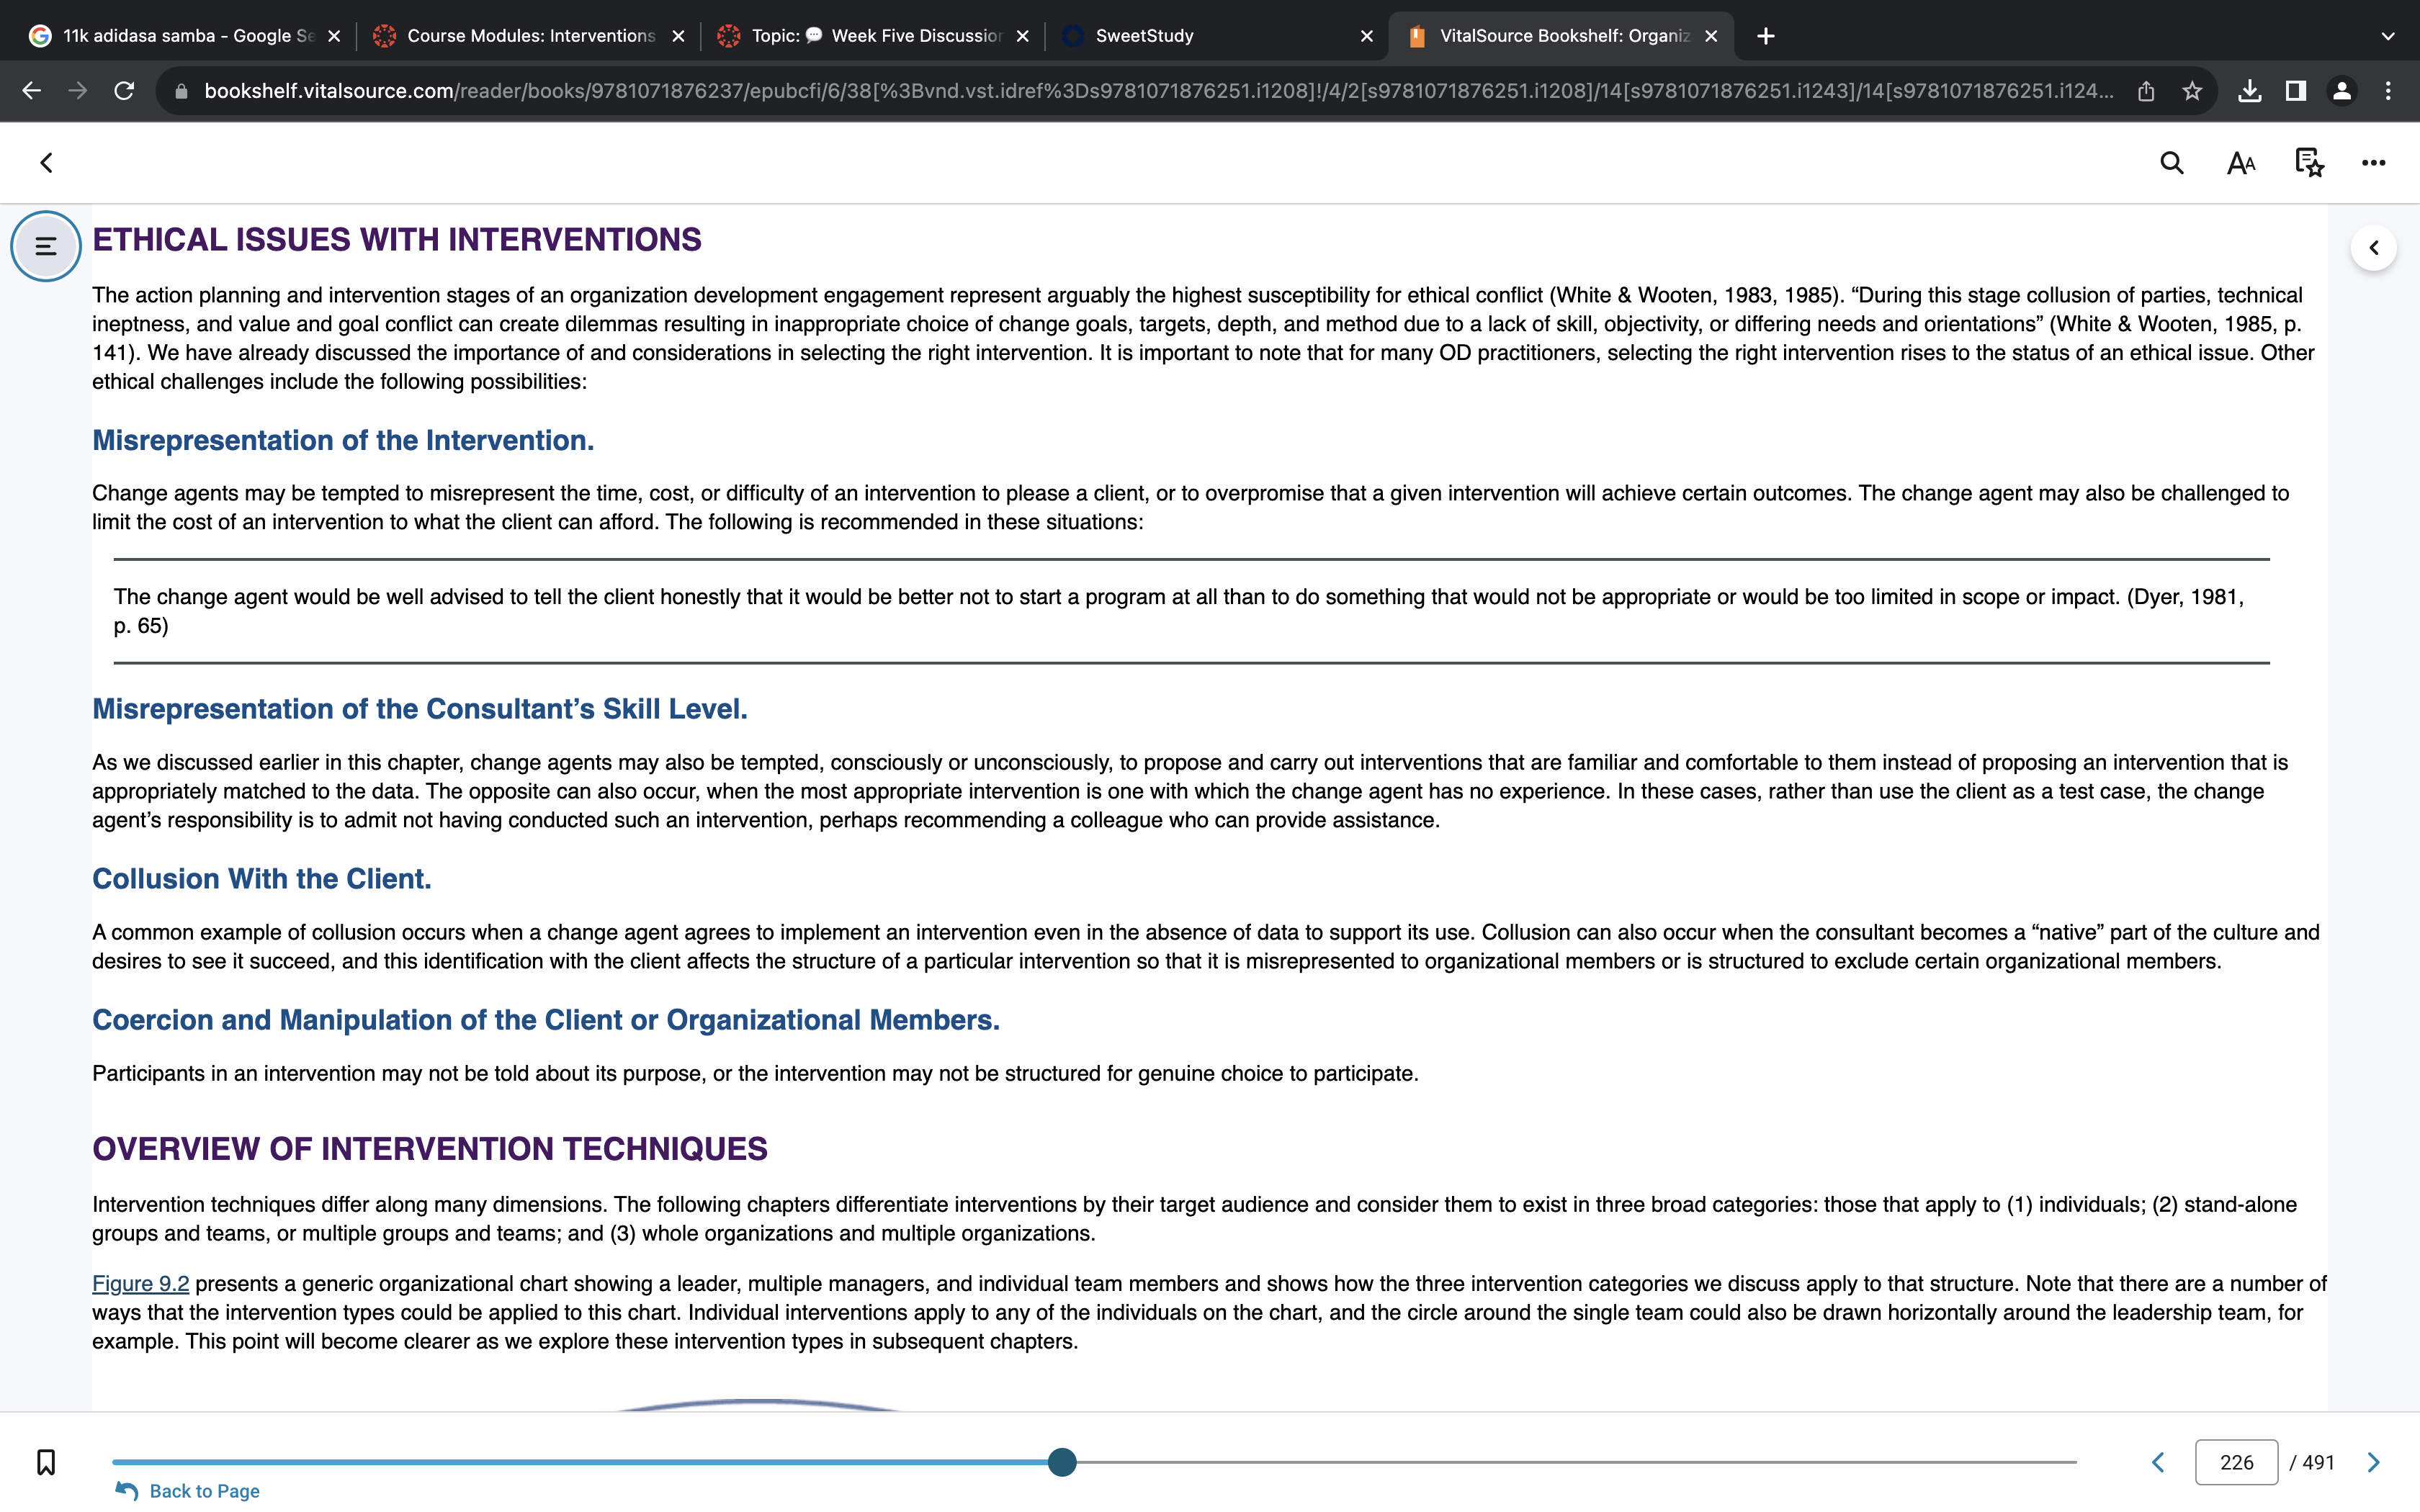Bookmark this page

coord(46,1462)
